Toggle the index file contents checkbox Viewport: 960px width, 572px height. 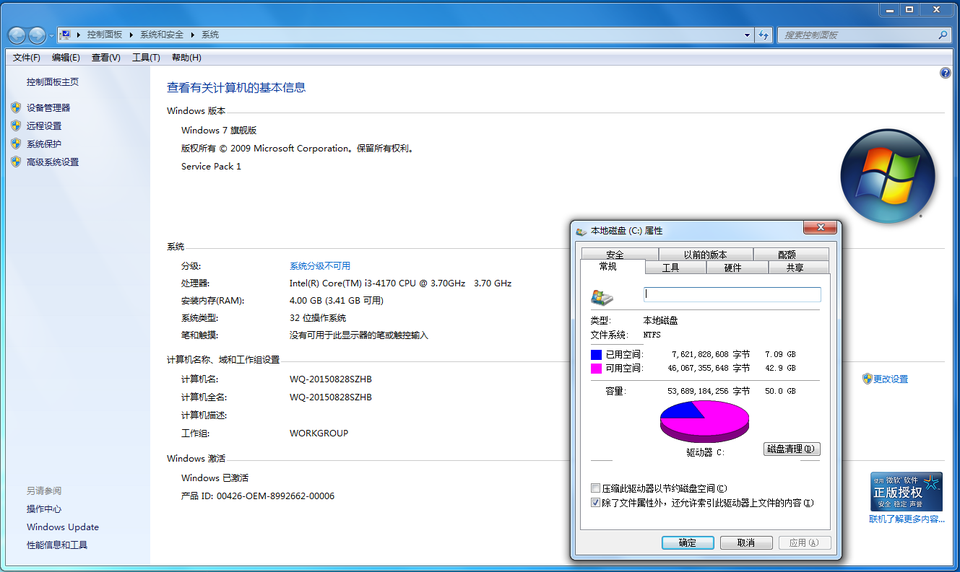coord(595,503)
